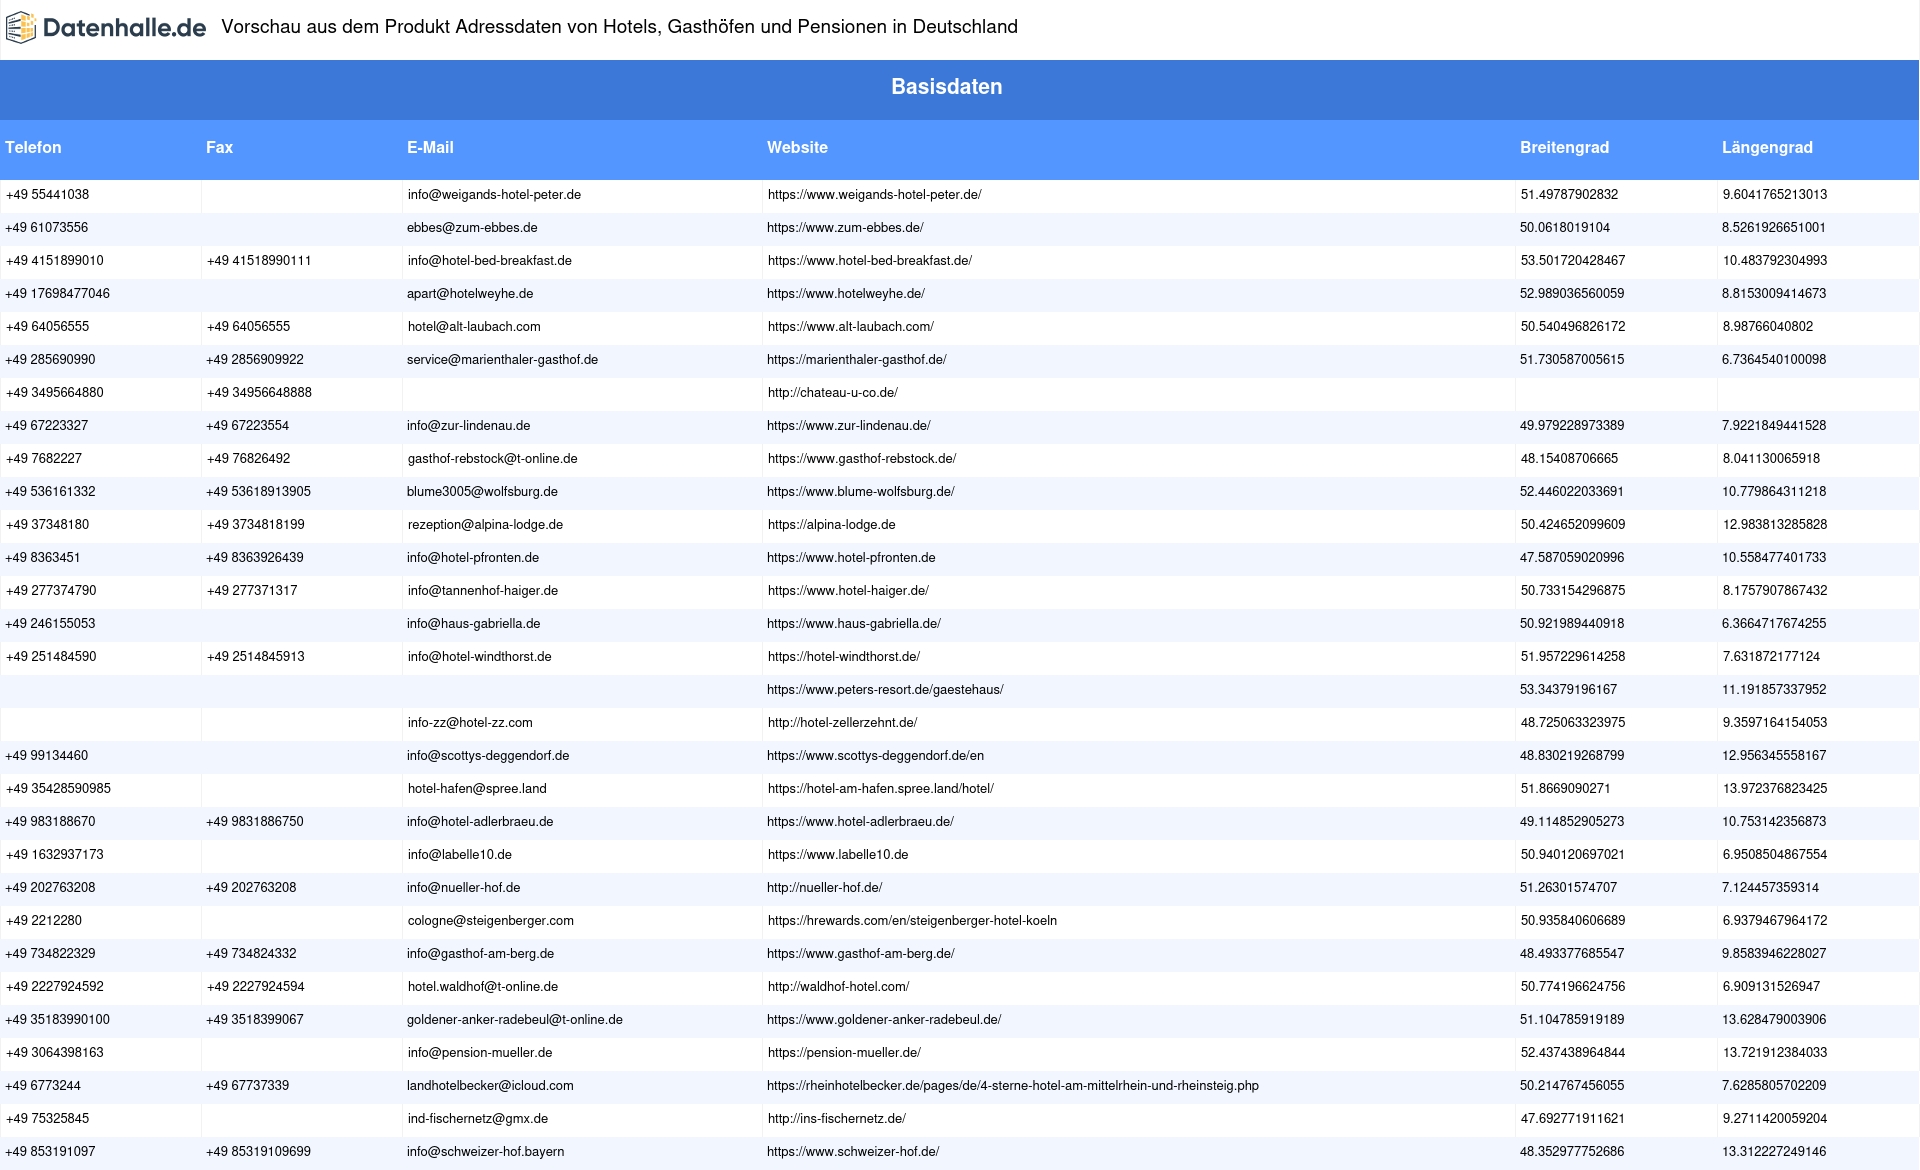Open https://www.blume-wolfsburg.de/ cell
1920x1170 pixels.
[861, 492]
